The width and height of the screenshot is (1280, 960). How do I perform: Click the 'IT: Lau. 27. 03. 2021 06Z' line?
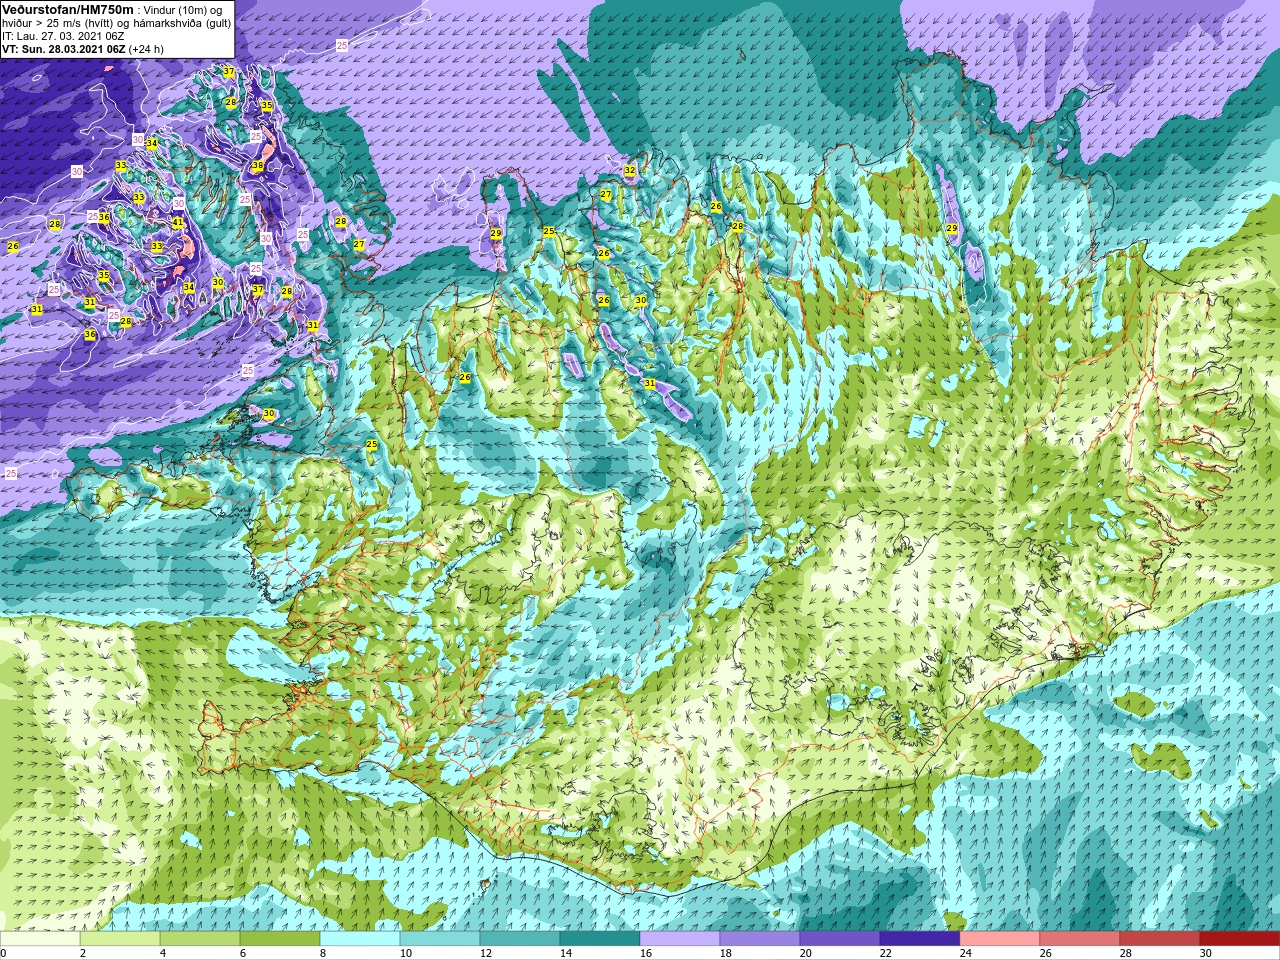pos(63,36)
